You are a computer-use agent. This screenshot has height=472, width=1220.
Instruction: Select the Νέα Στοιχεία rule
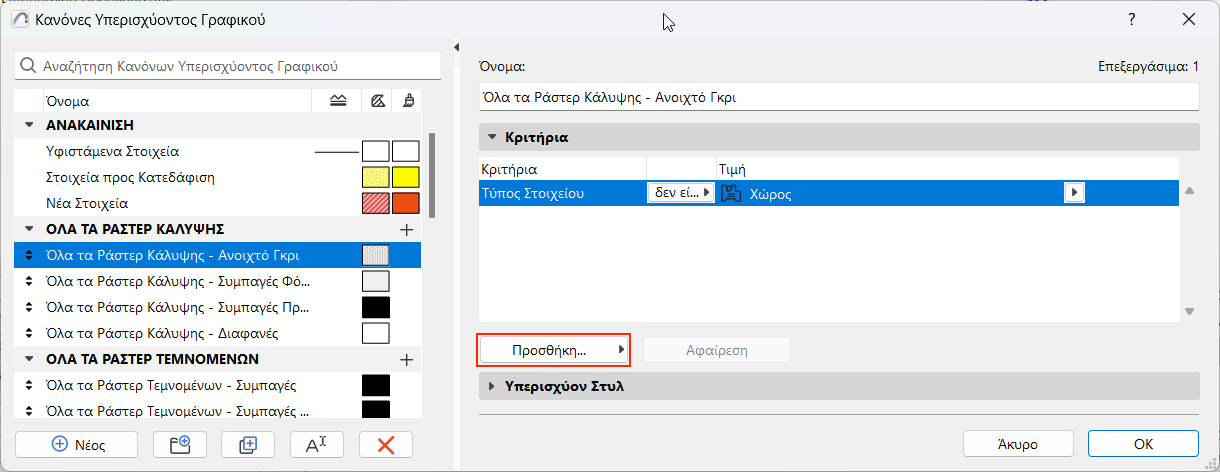(87, 203)
